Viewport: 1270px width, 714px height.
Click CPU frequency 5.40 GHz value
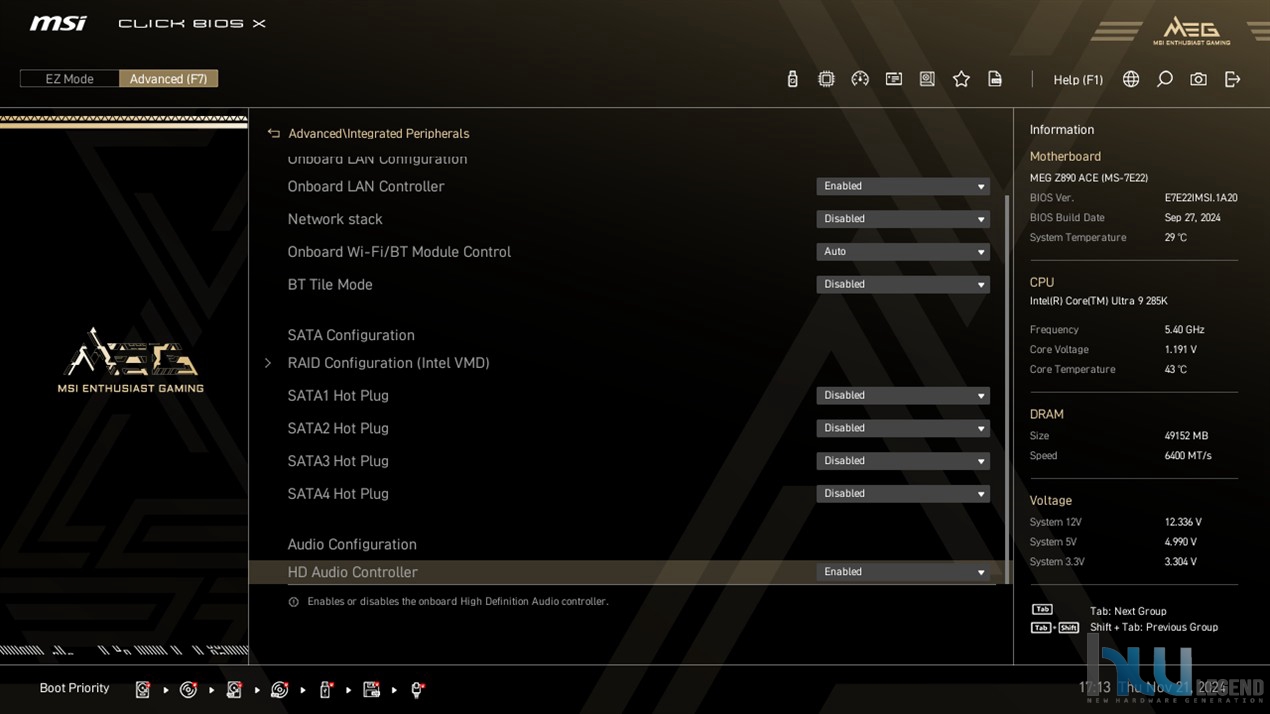click(x=1184, y=330)
